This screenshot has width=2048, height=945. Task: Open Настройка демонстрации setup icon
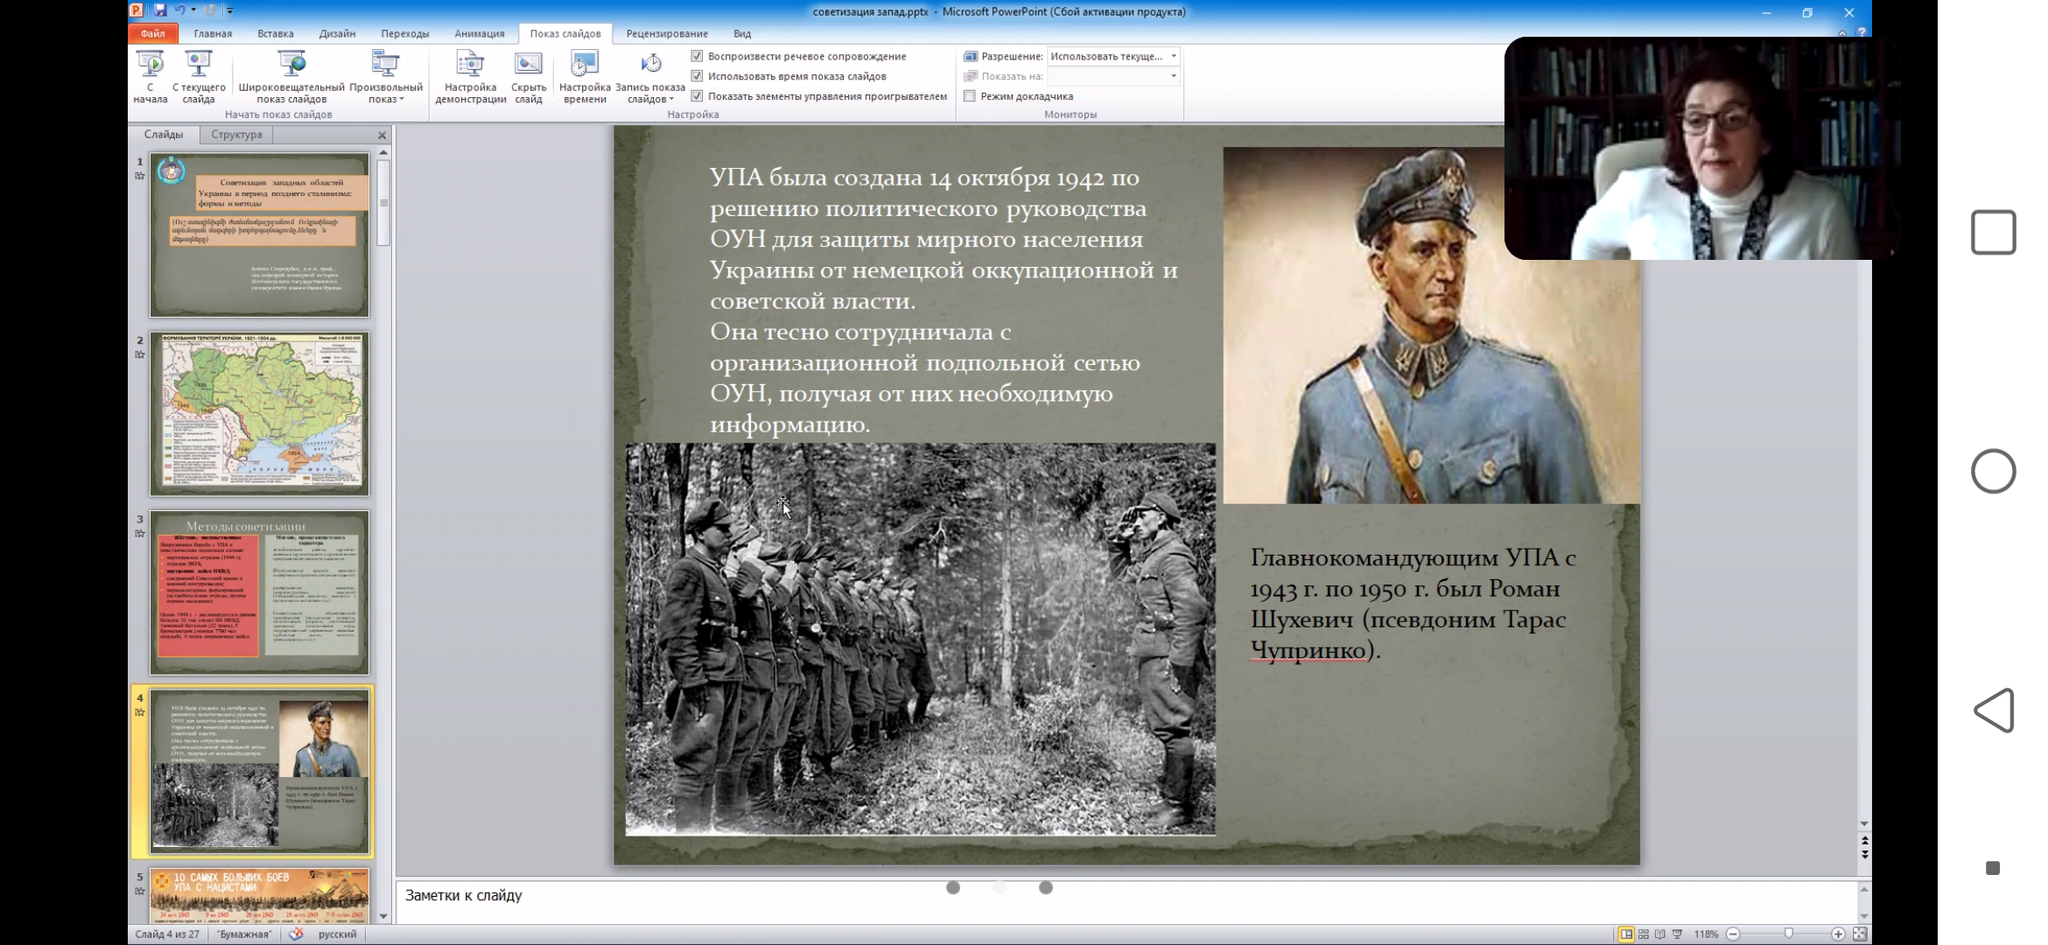[x=470, y=66]
